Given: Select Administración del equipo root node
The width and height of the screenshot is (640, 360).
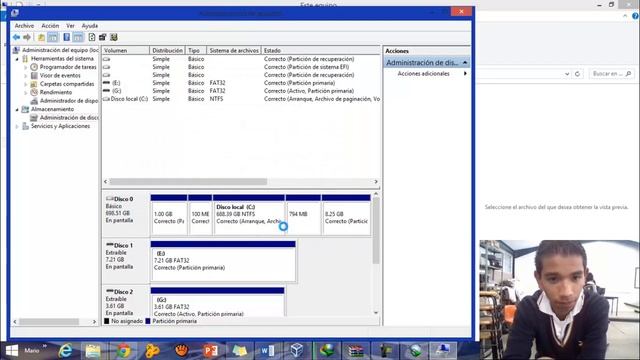Looking at the screenshot, I should 60,50.
